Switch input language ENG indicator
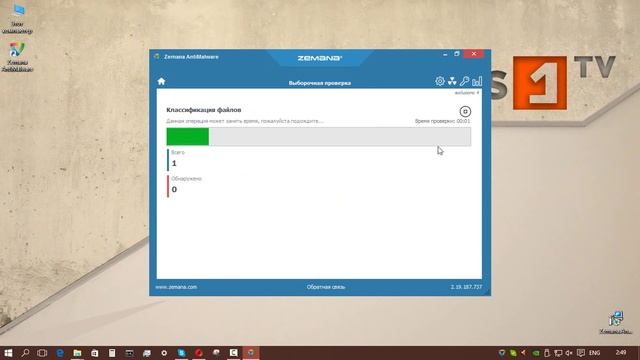Image resolution: width=640 pixels, height=360 pixels. click(595, 353)
